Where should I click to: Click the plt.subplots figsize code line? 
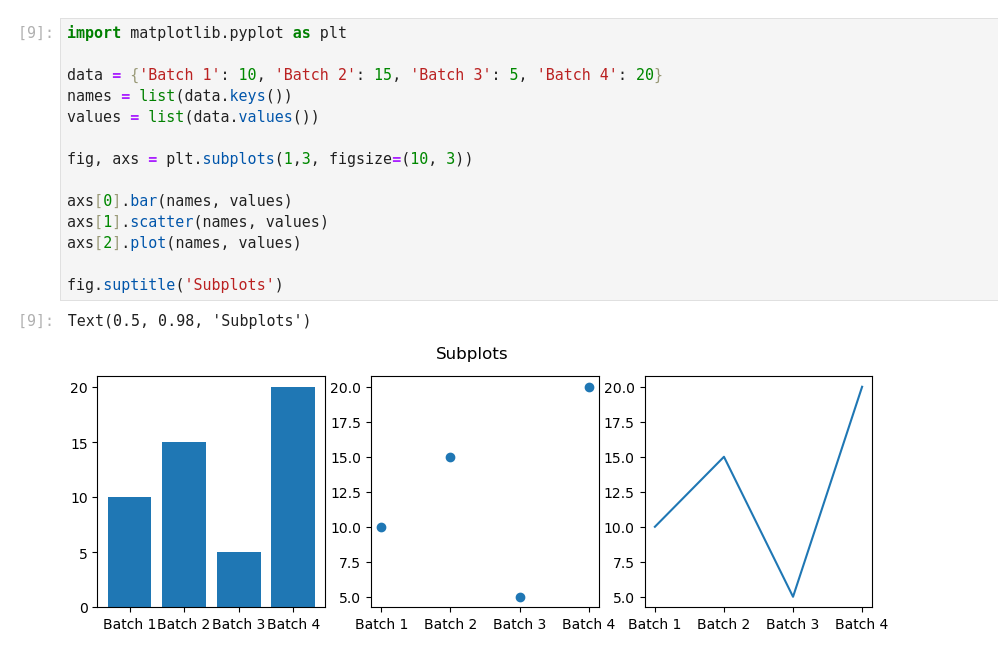pyautogui.click(x=269, y=159)
